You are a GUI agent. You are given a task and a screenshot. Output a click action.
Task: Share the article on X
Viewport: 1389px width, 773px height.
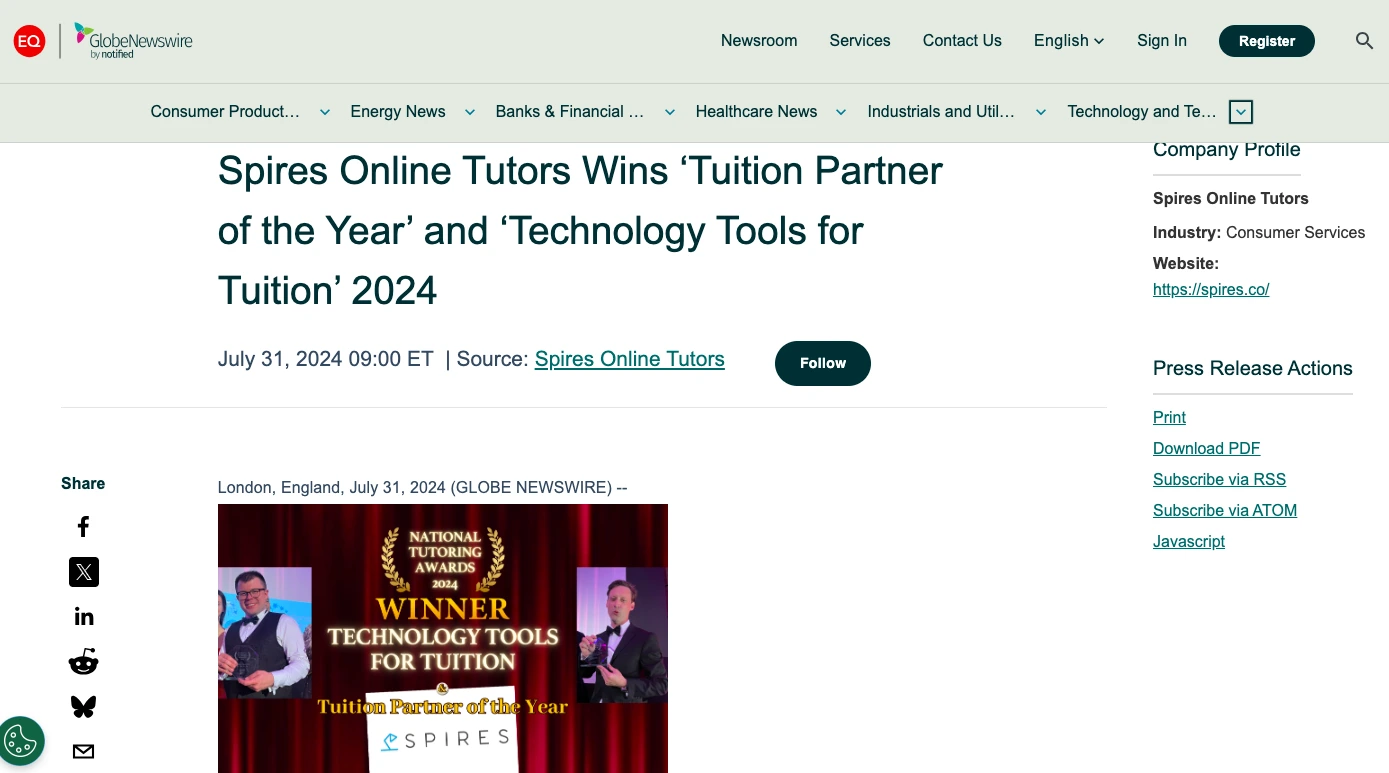pyautogui.click(x=83, y=571)
